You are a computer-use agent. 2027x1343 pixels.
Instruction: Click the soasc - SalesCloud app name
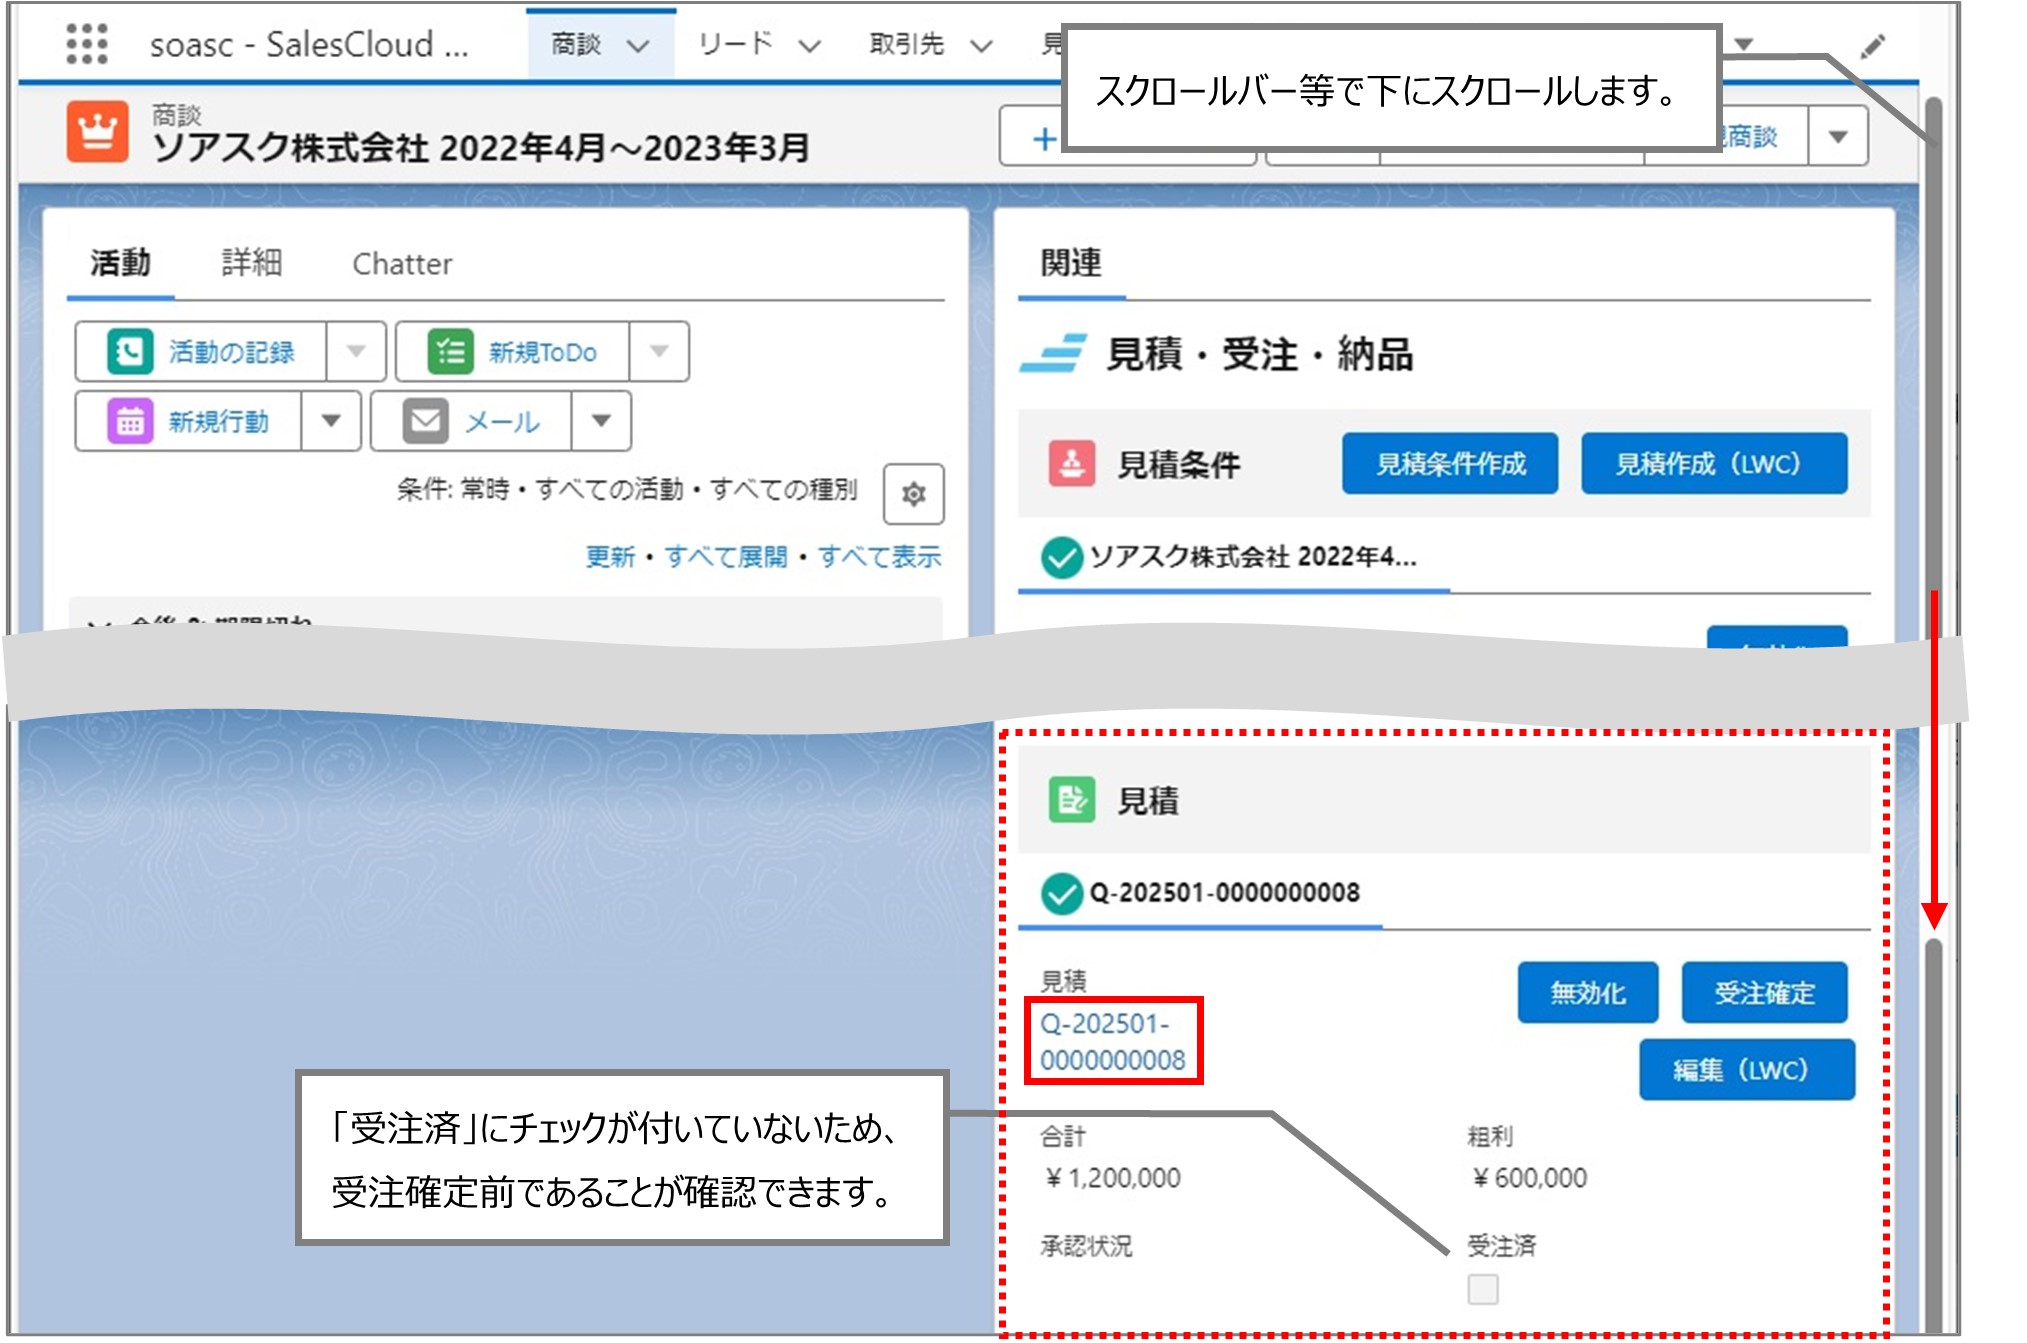309,45
